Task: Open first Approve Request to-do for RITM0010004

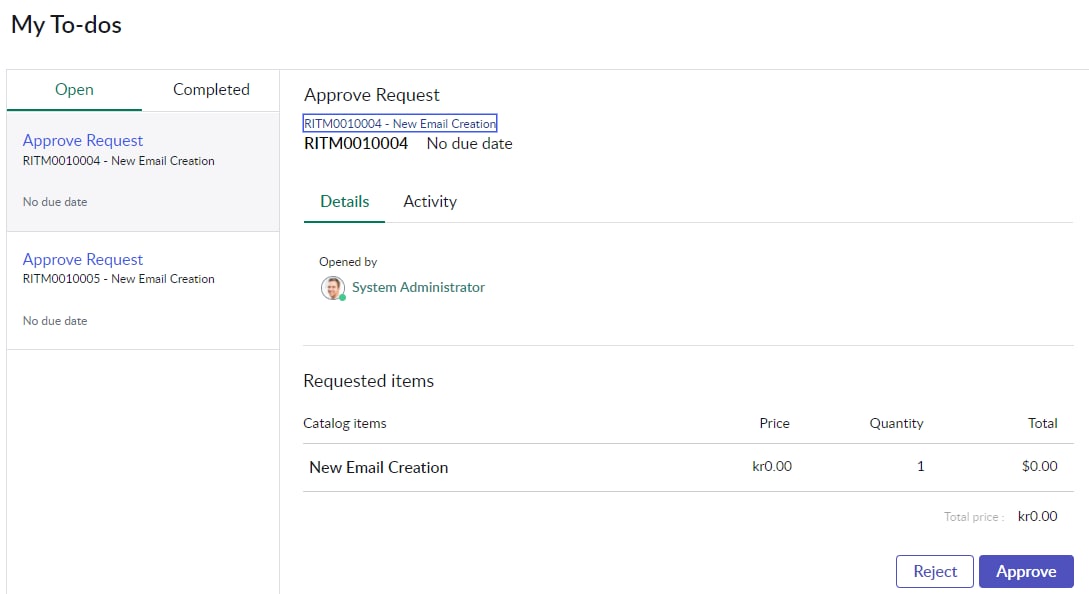Action: [83, 140]
